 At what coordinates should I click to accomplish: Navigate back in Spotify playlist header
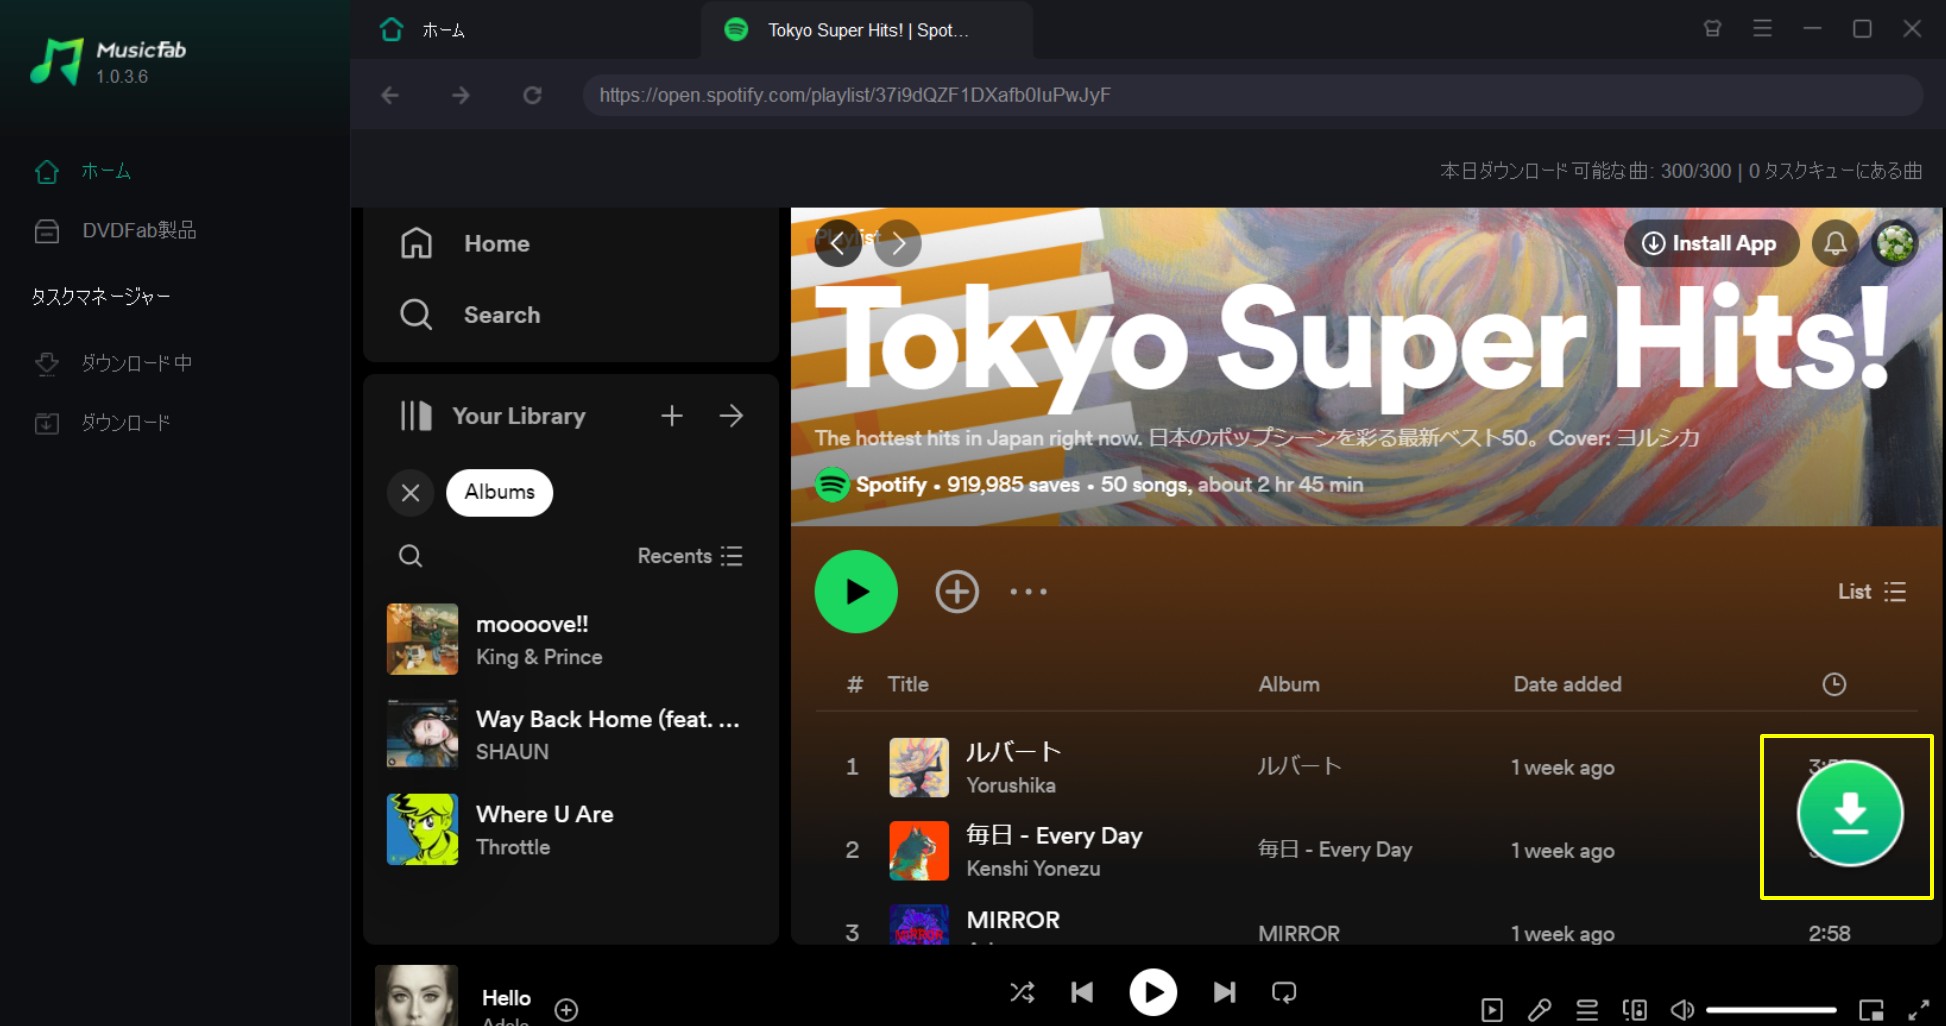coord(838,243)
